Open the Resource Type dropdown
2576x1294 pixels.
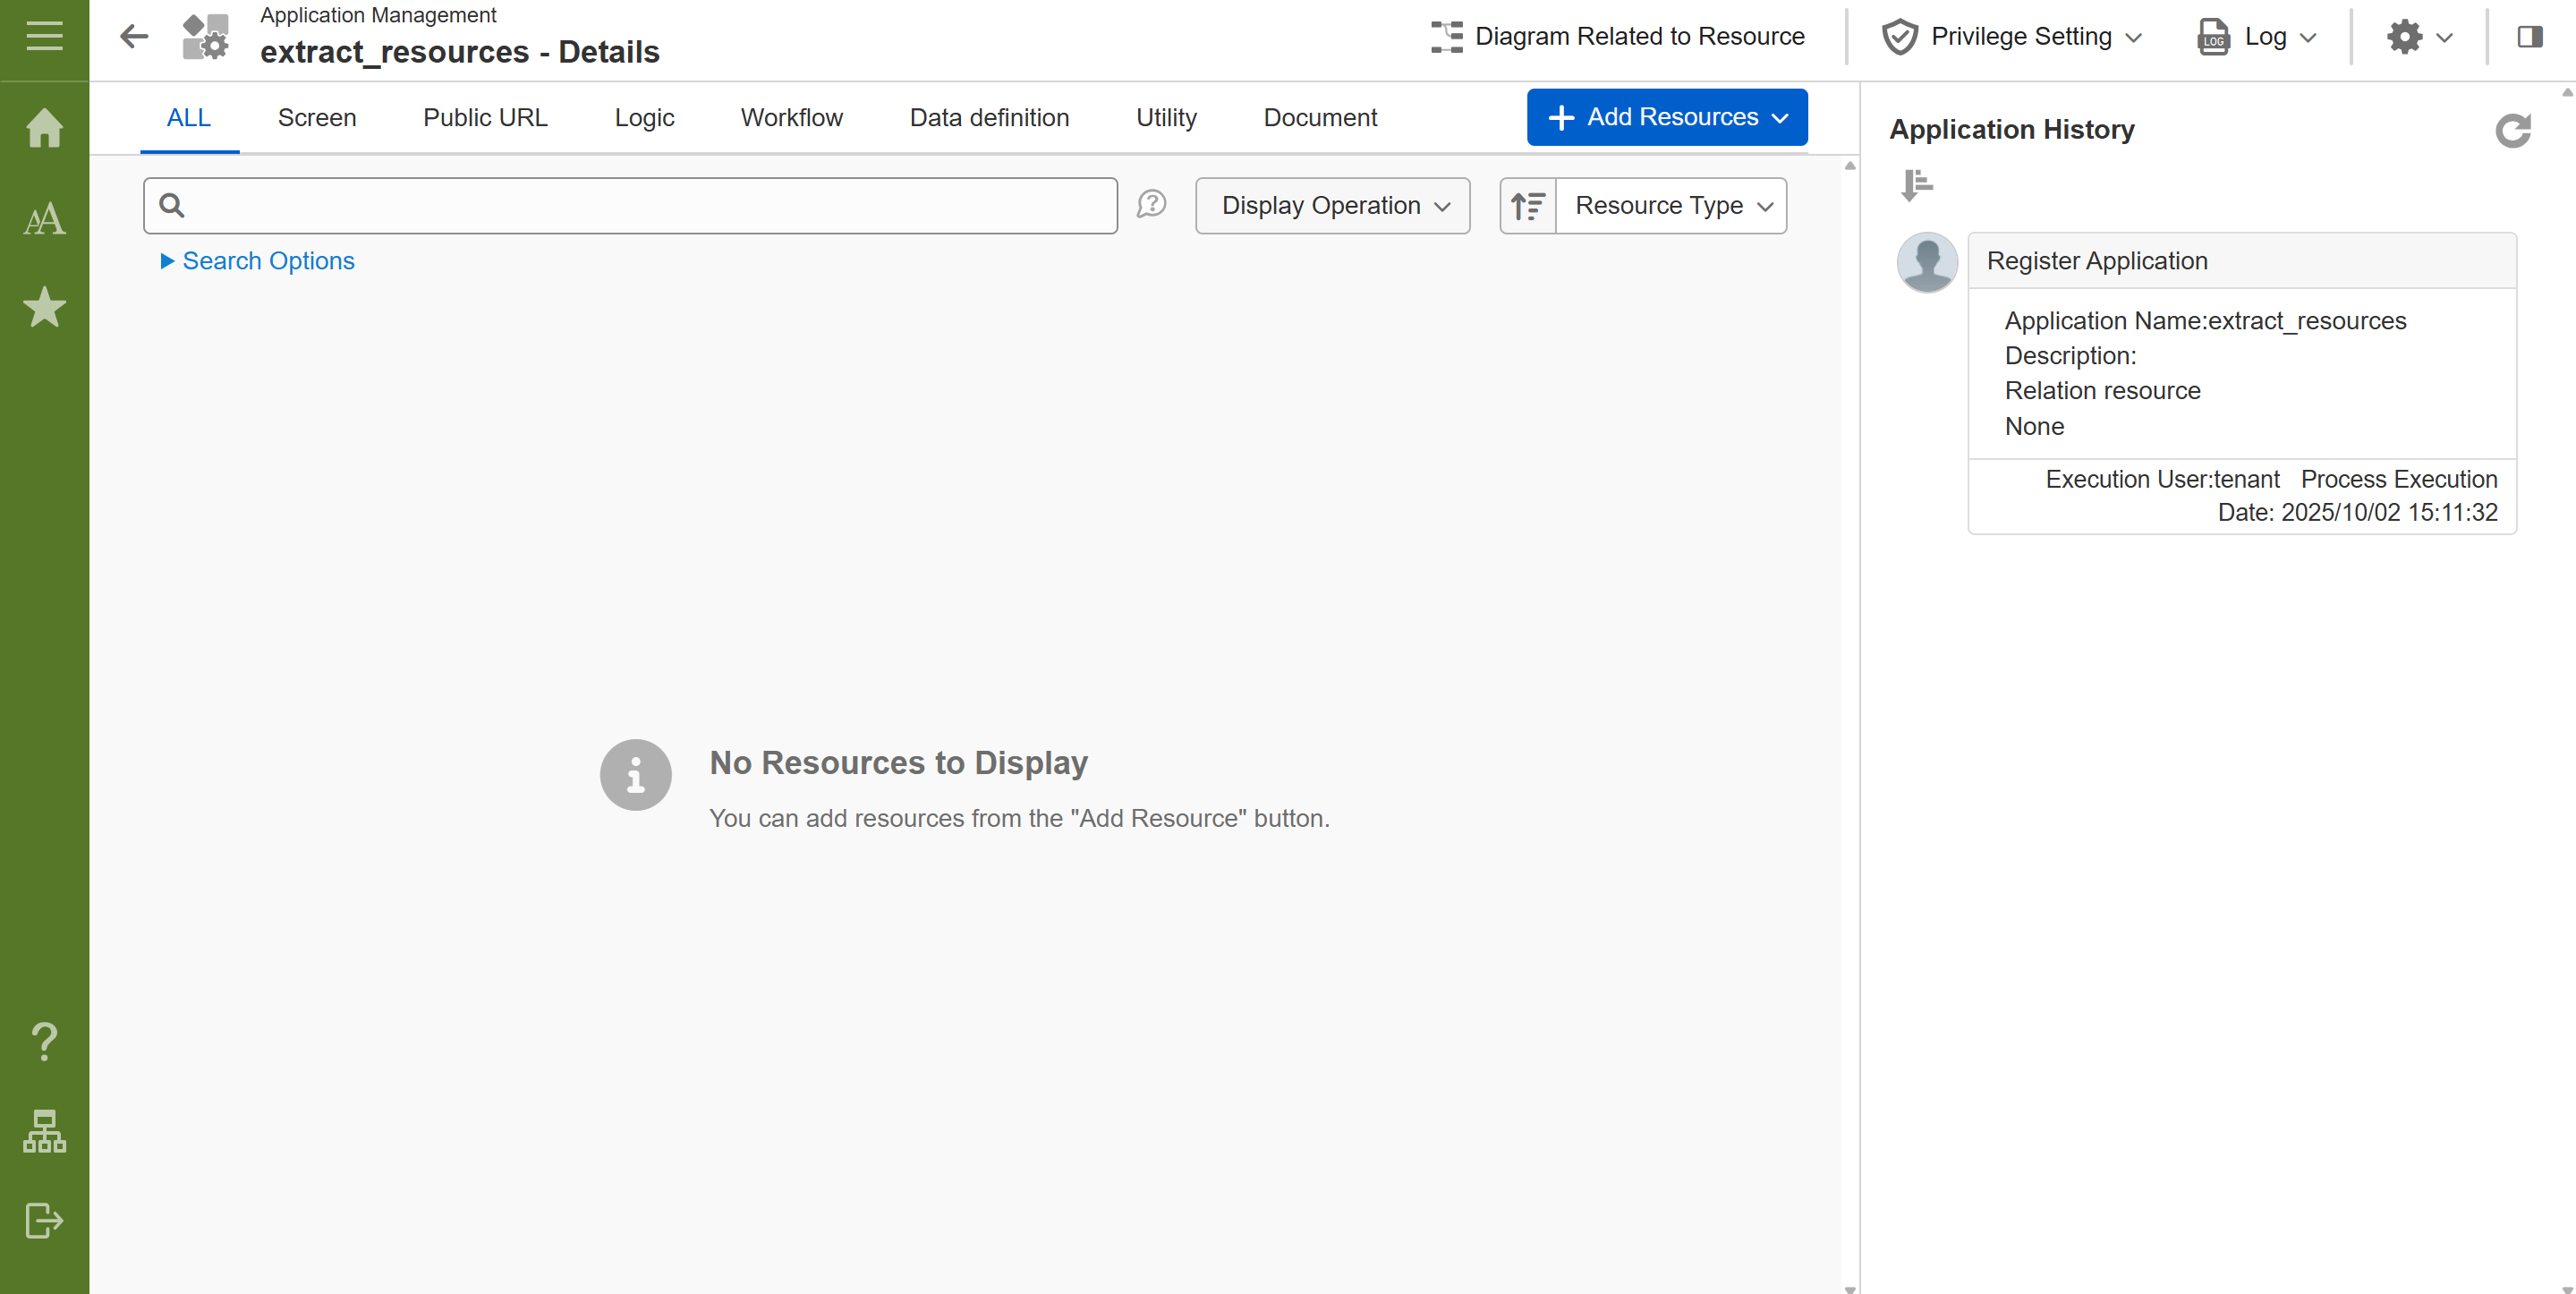coord(1671,206)
